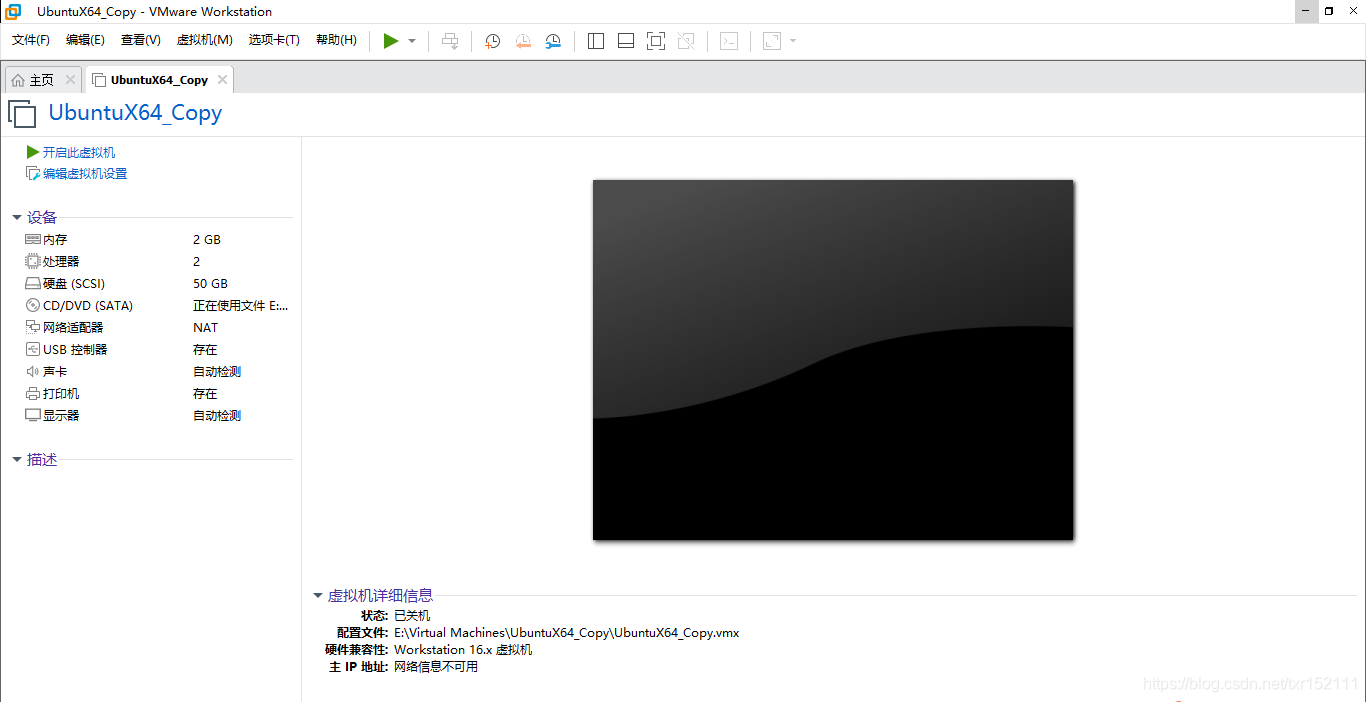Take a snapshot with the clock-plus icon
1366x702 pixels.
click(x=492, y=41)
